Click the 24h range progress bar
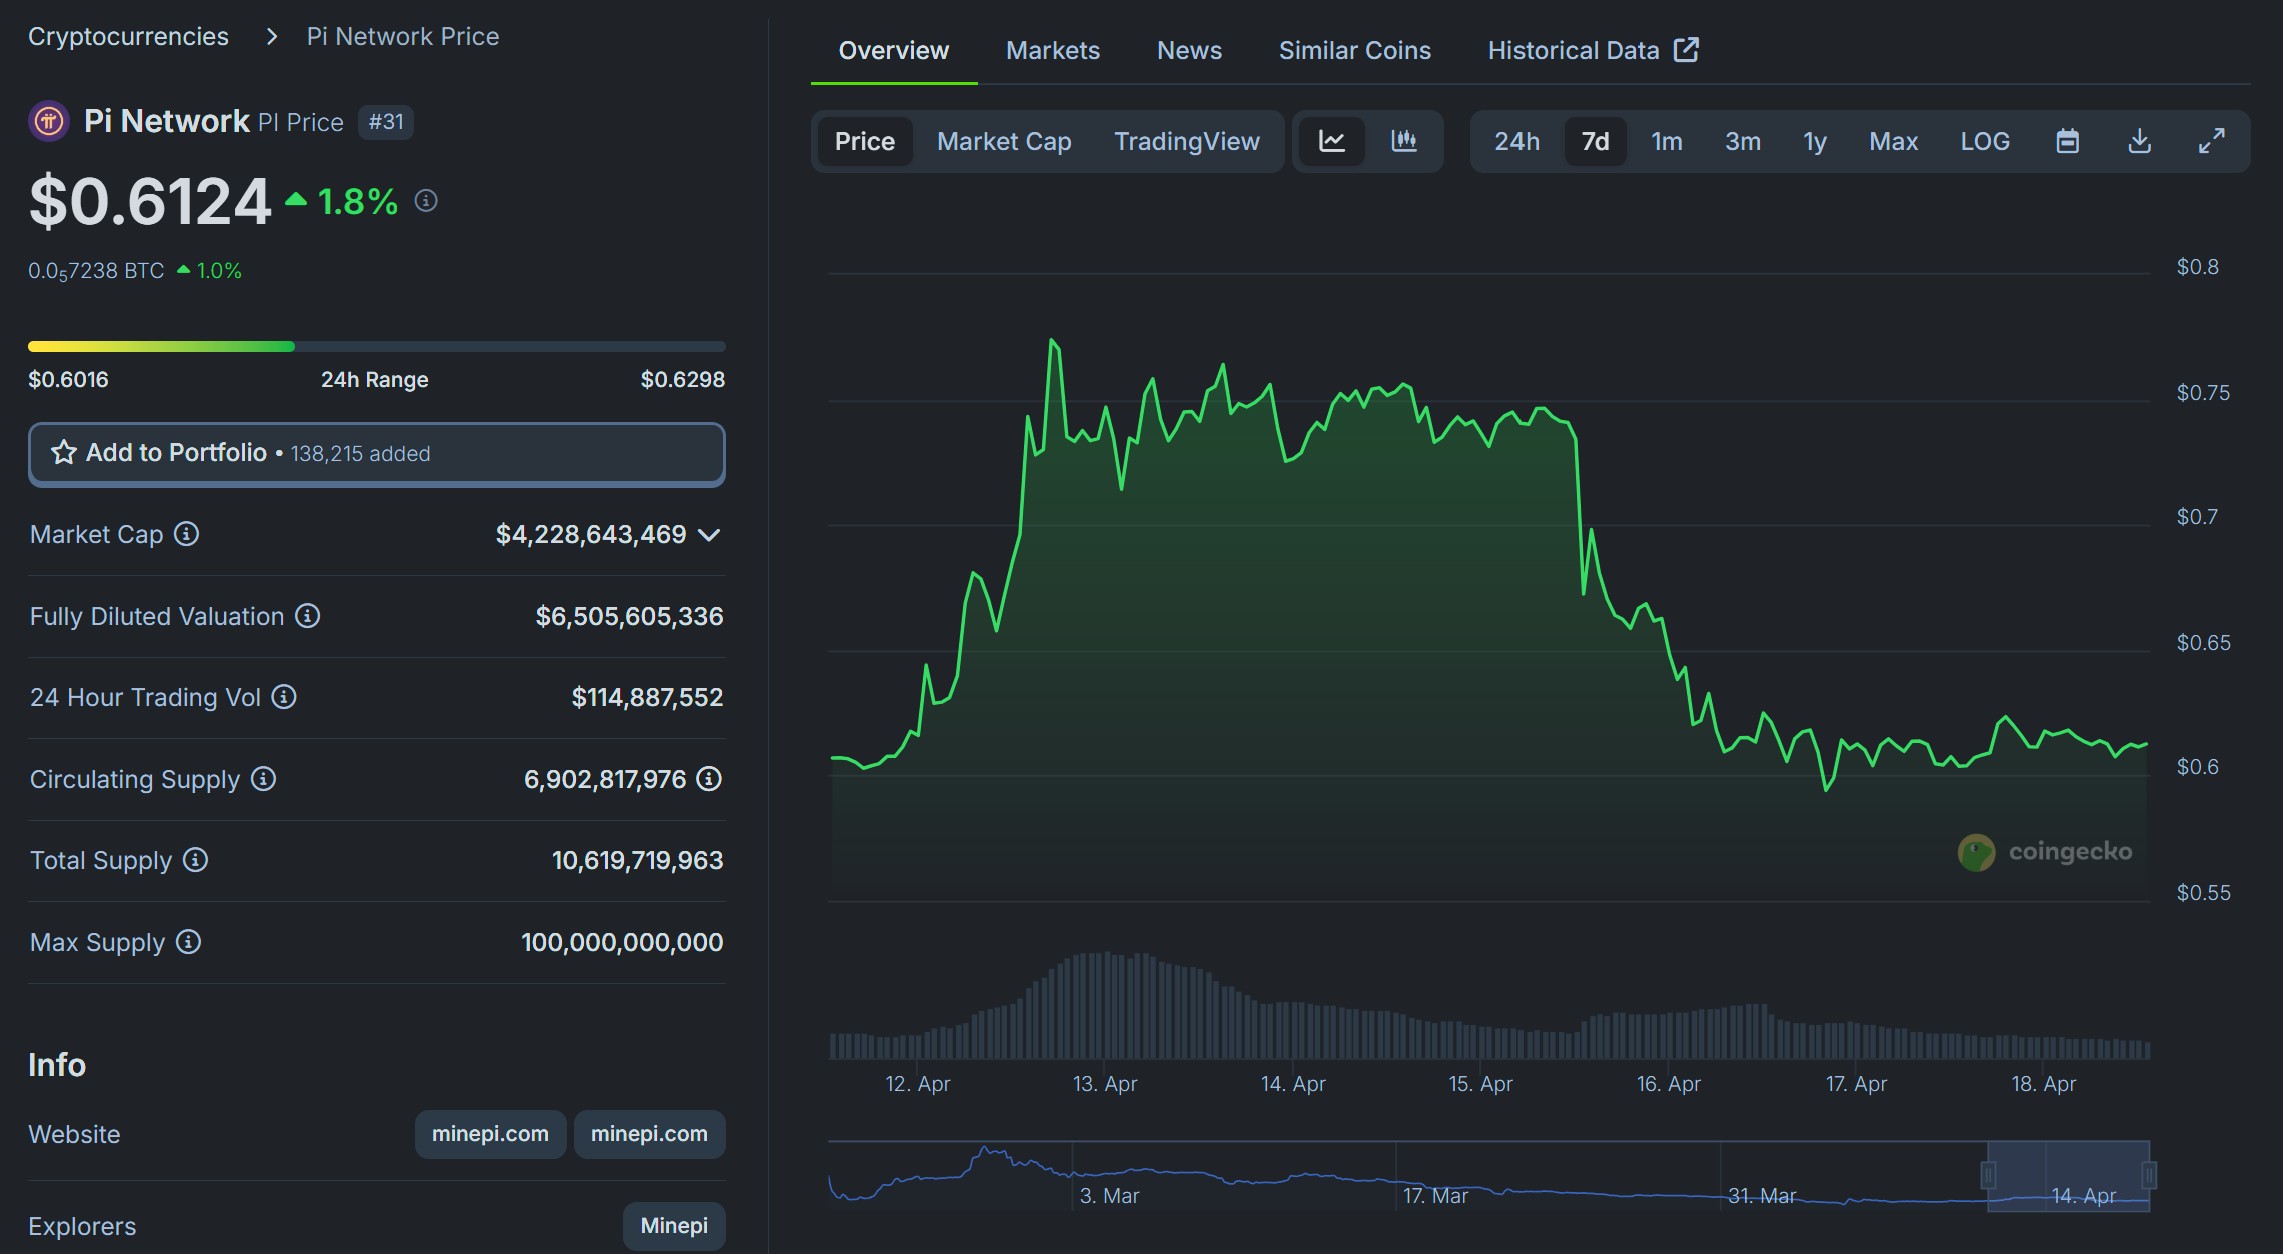 point(377,347)
